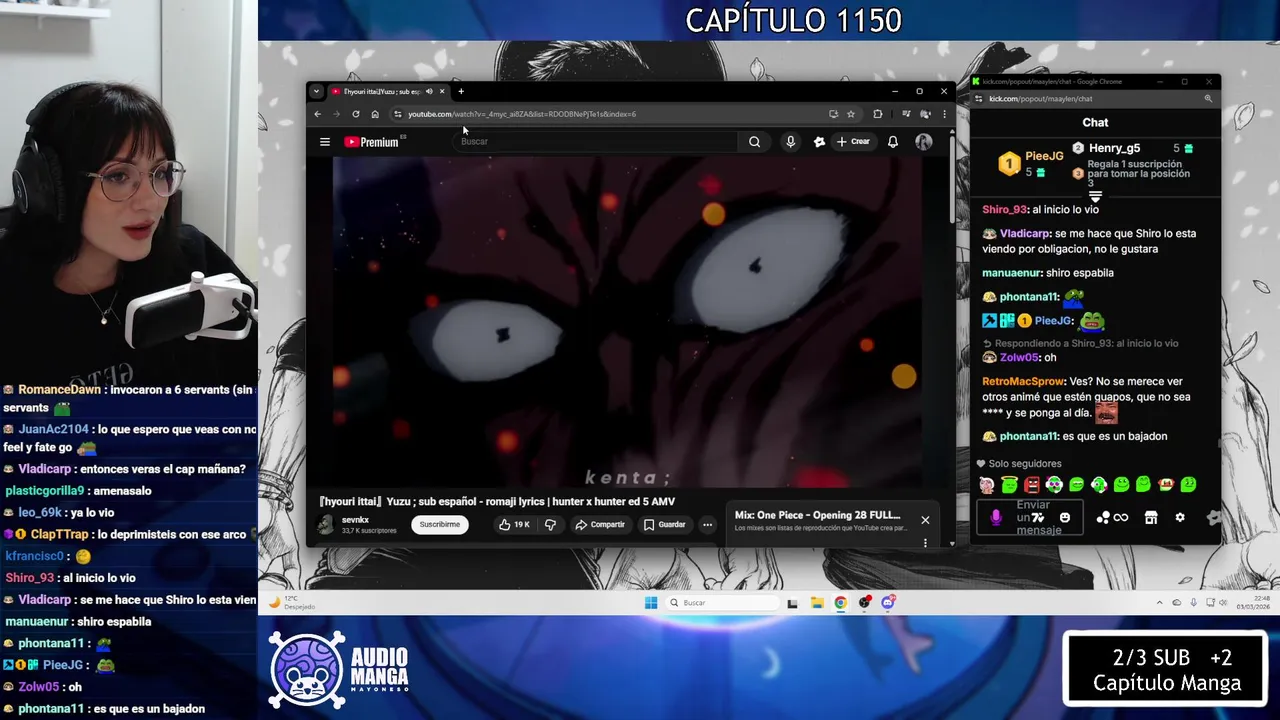Open the sevnkx channel avatar

click(326, 524)
